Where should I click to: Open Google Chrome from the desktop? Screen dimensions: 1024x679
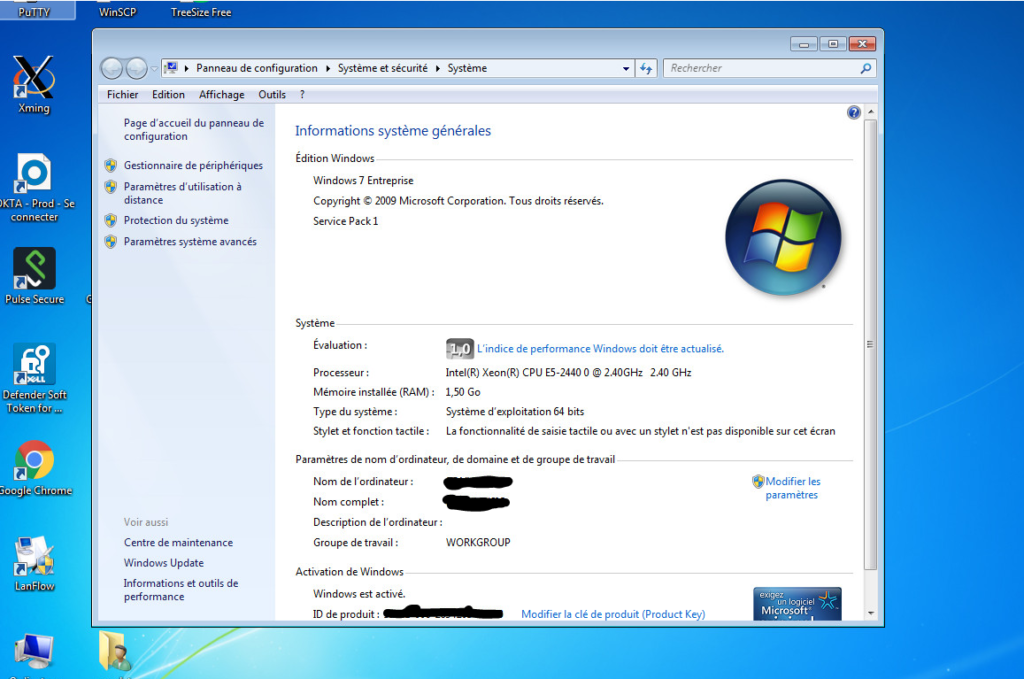click(35, 468)
